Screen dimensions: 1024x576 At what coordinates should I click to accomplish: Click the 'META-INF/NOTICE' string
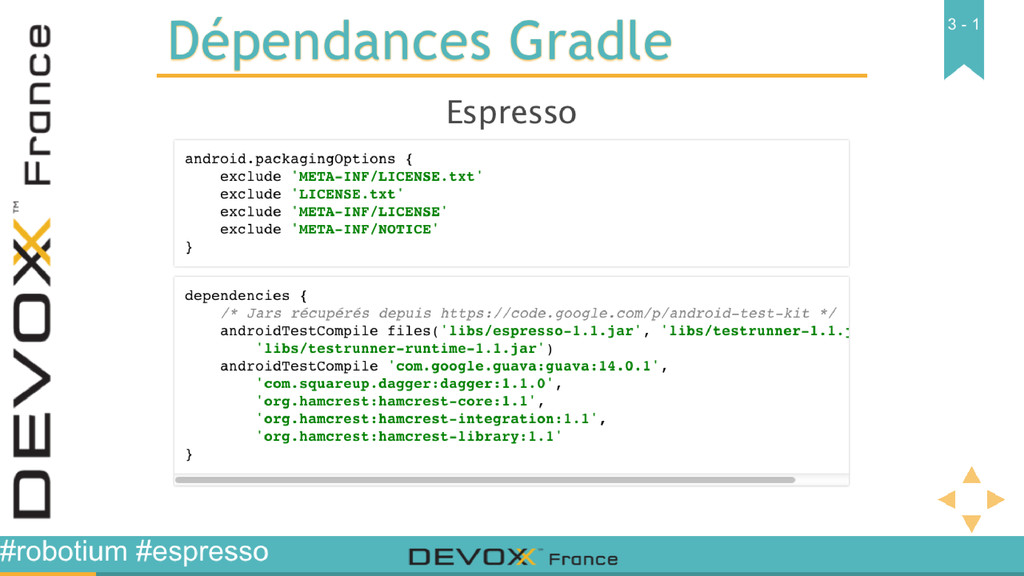pos(364,229)
